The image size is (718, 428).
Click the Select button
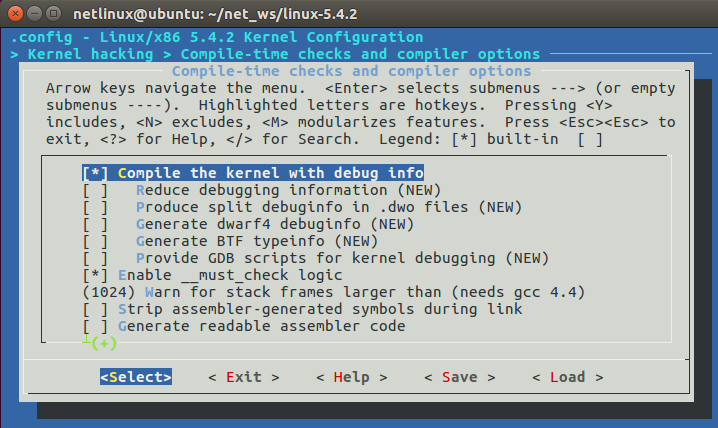pyautogui.click(x=136, y=377)
